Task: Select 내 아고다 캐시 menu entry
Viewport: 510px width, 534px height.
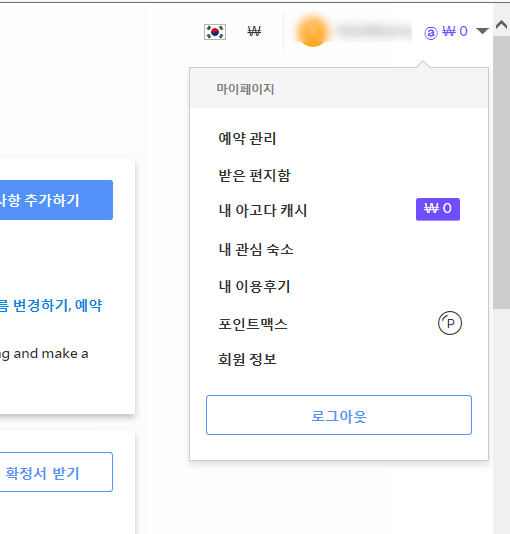Action: [263, 210]
